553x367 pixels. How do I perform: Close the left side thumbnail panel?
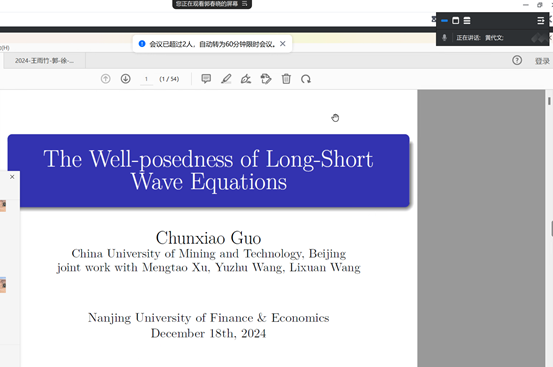pyautogui.click(x=12, y=177)
